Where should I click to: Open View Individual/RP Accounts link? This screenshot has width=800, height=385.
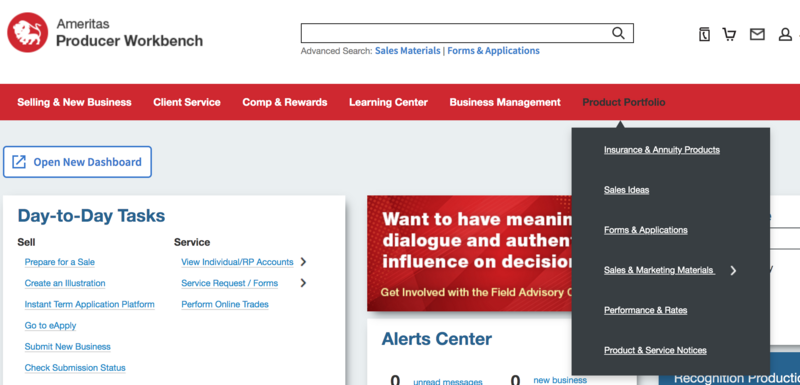click(237, 262)
